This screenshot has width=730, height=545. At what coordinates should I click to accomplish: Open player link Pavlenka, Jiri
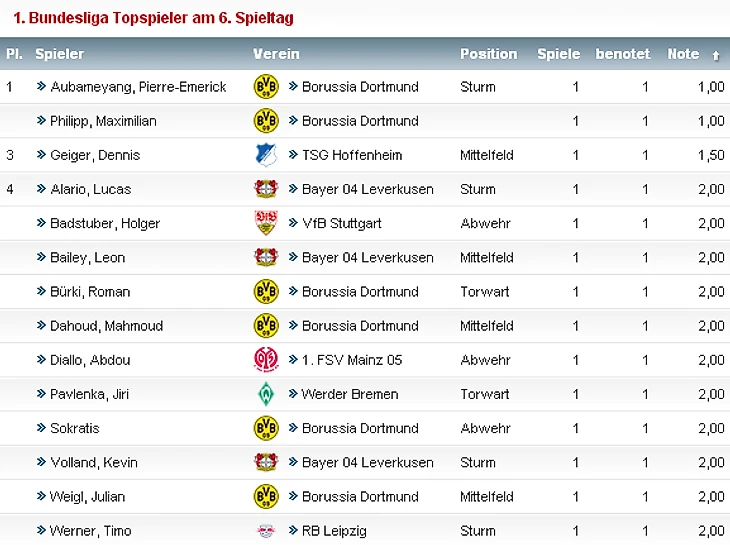click(89, 394)
